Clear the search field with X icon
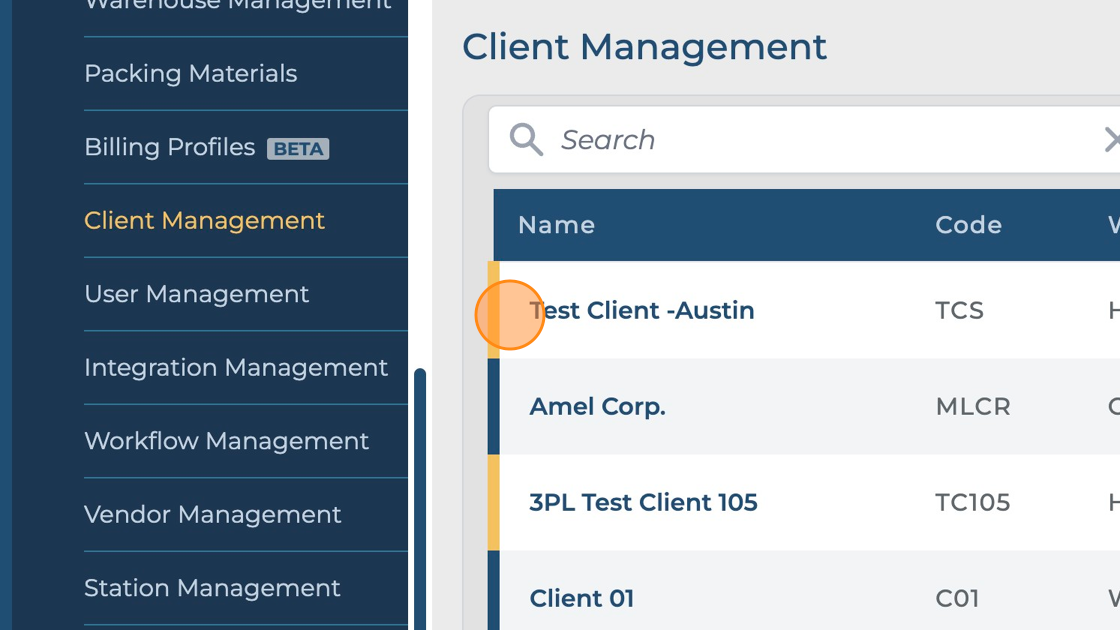The width and height of the screenshot is (1120, 630). click(x=1111, y=140)
